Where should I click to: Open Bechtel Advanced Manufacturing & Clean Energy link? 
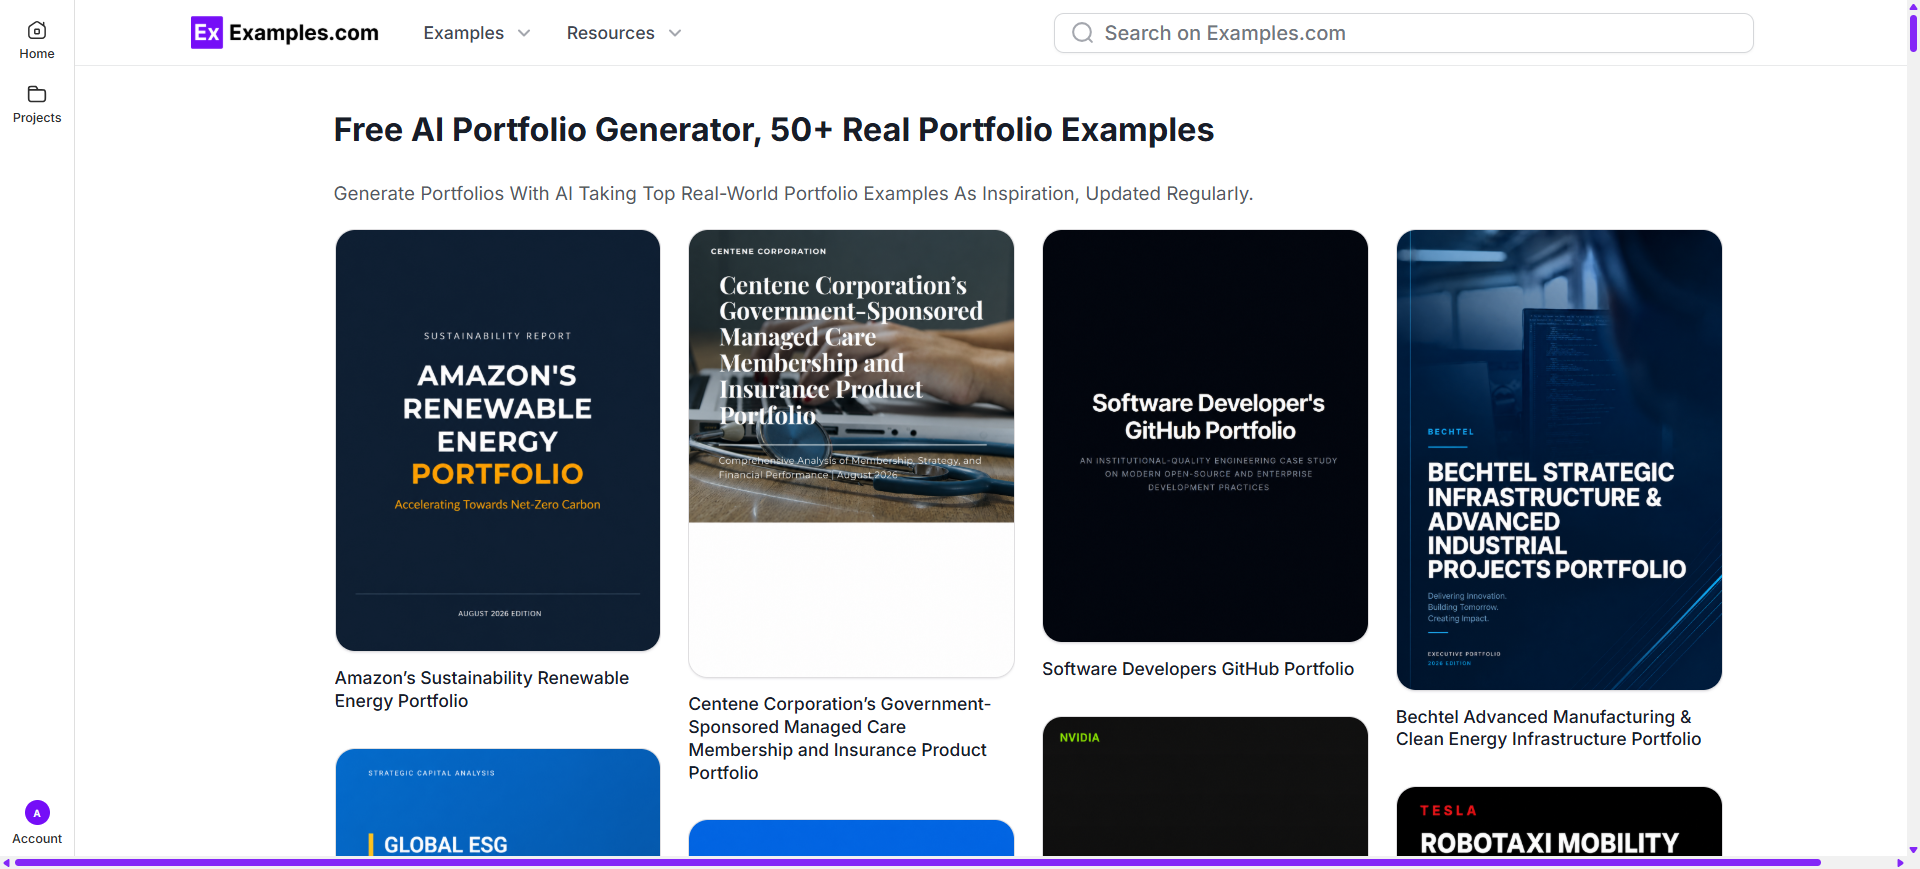coord(1548,728)
